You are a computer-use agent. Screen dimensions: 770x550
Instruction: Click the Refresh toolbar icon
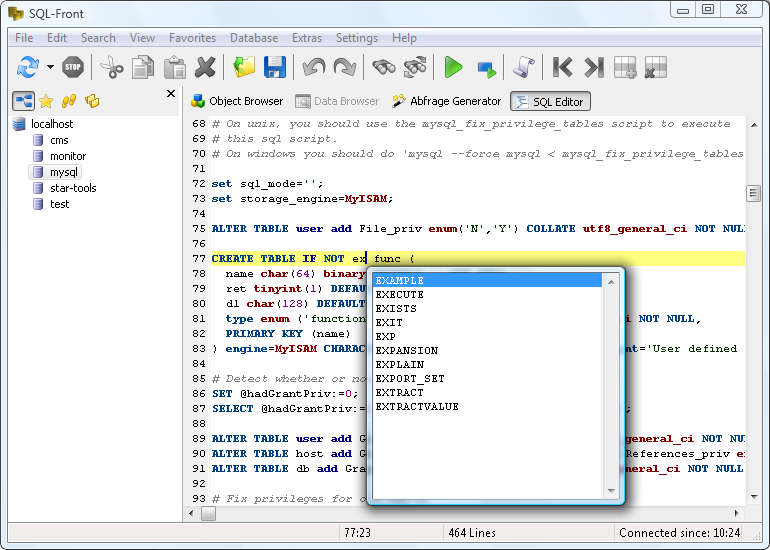tap(28, 67)
